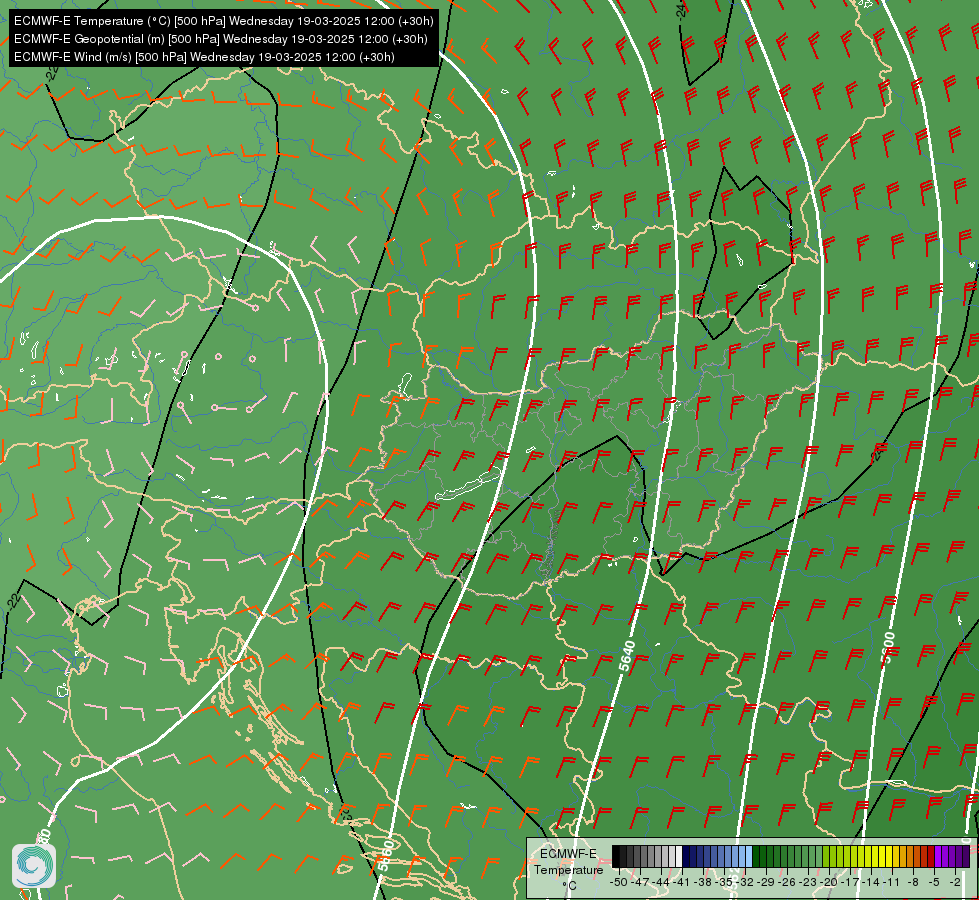Viewport: 979px width, 900px height.
Task: Click the -50 value on the temperature legend
Action: click(x=619, y=883)
